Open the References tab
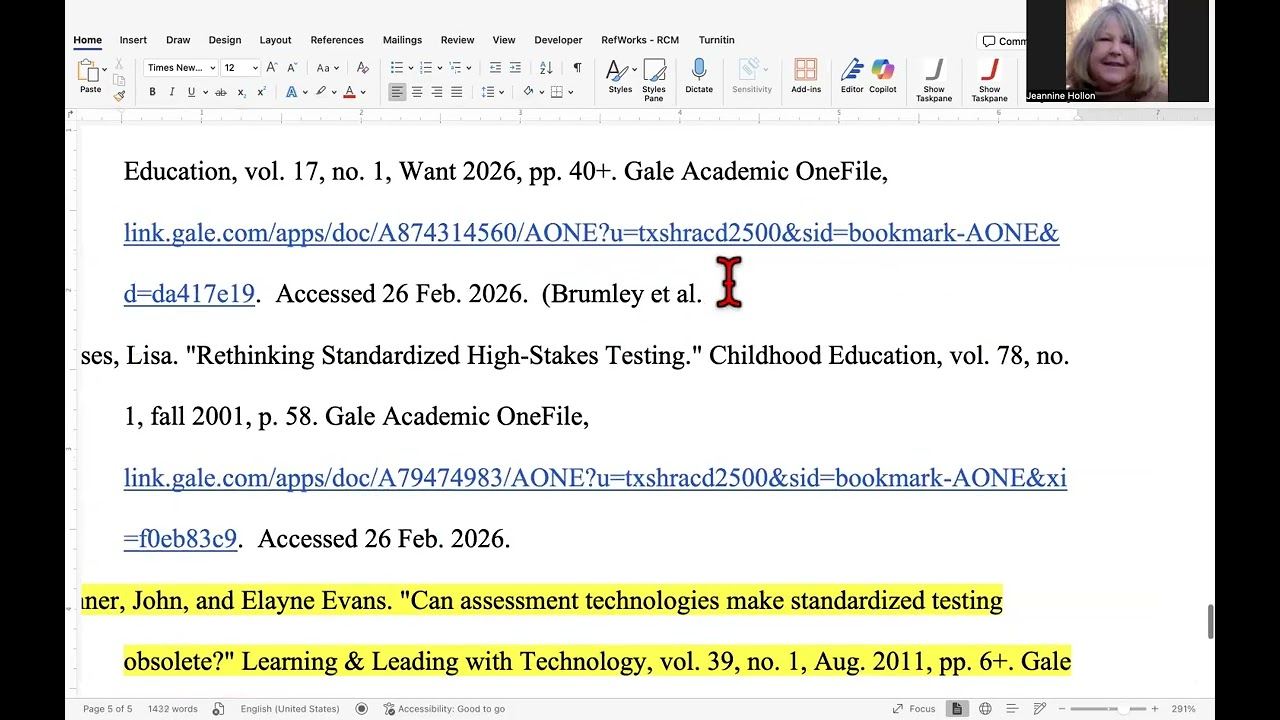This screenshot has height=720, width=1280. coord(337,40)
